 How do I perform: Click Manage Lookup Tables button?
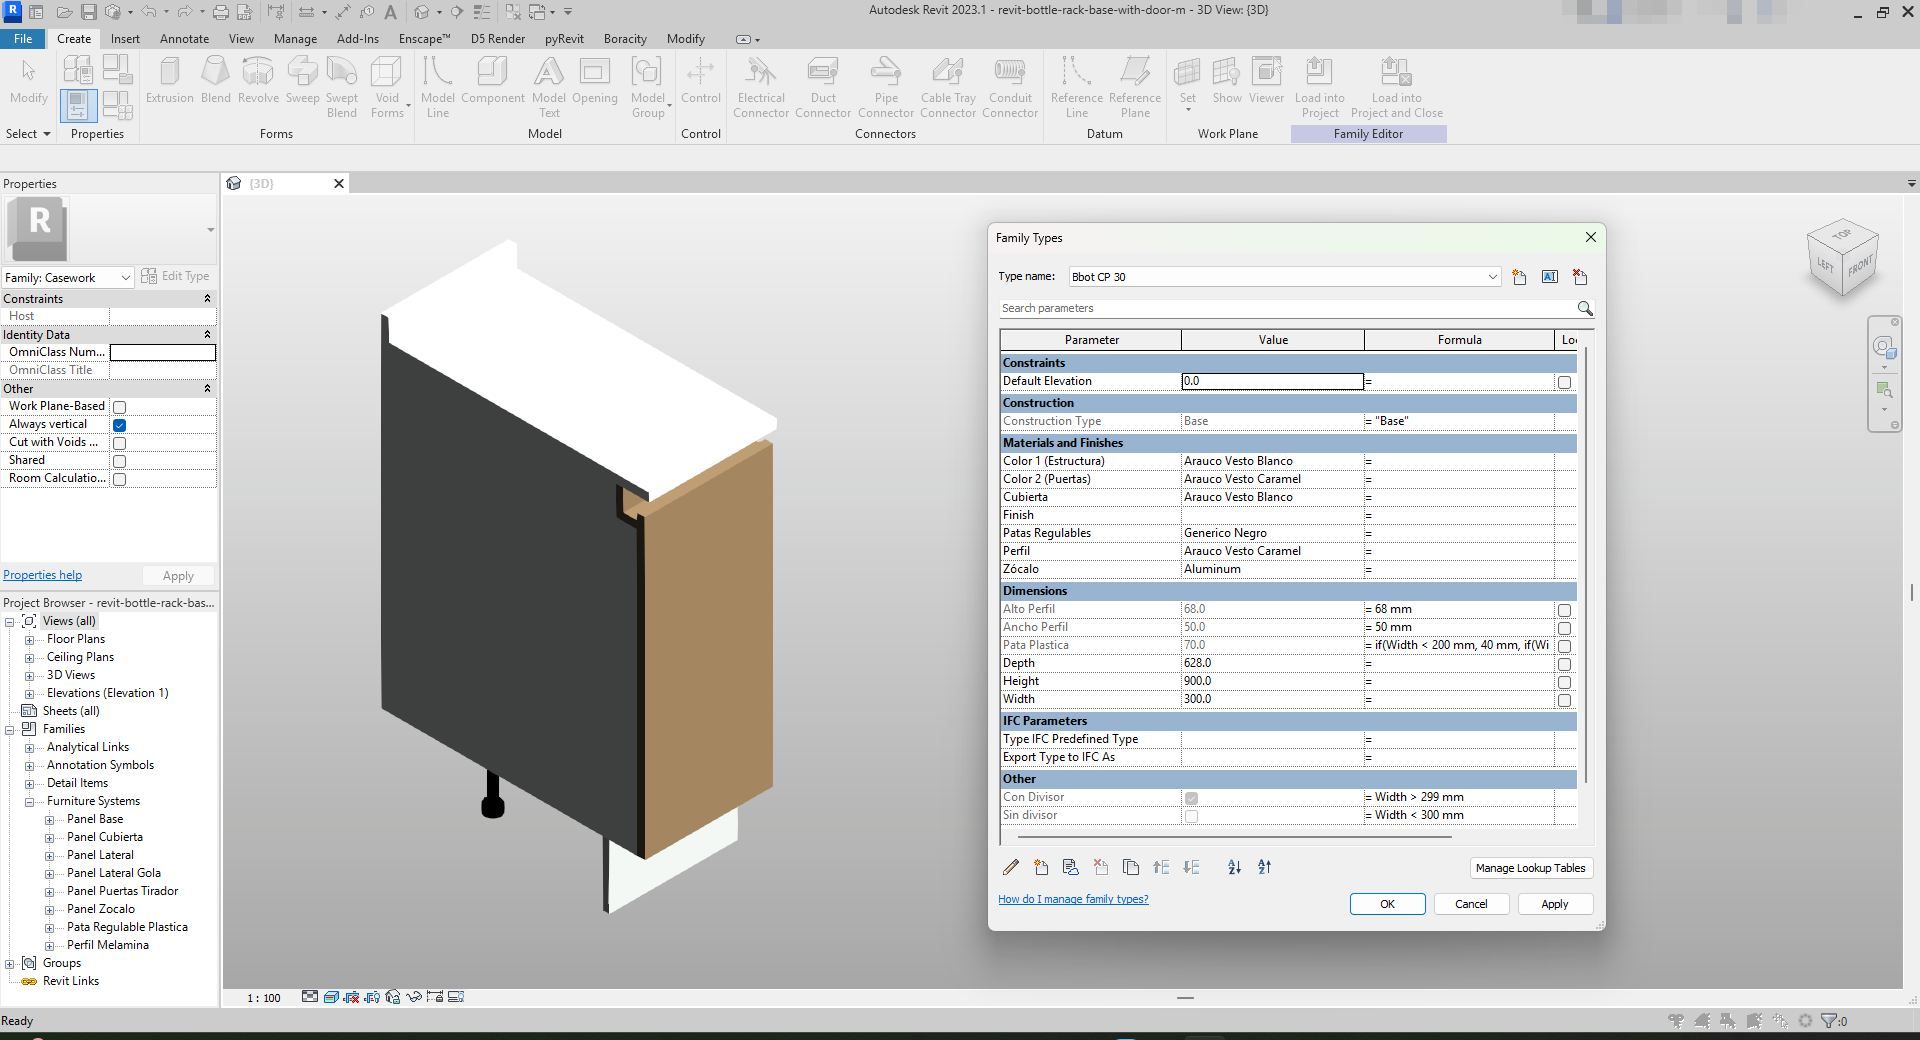point(1530,868)
